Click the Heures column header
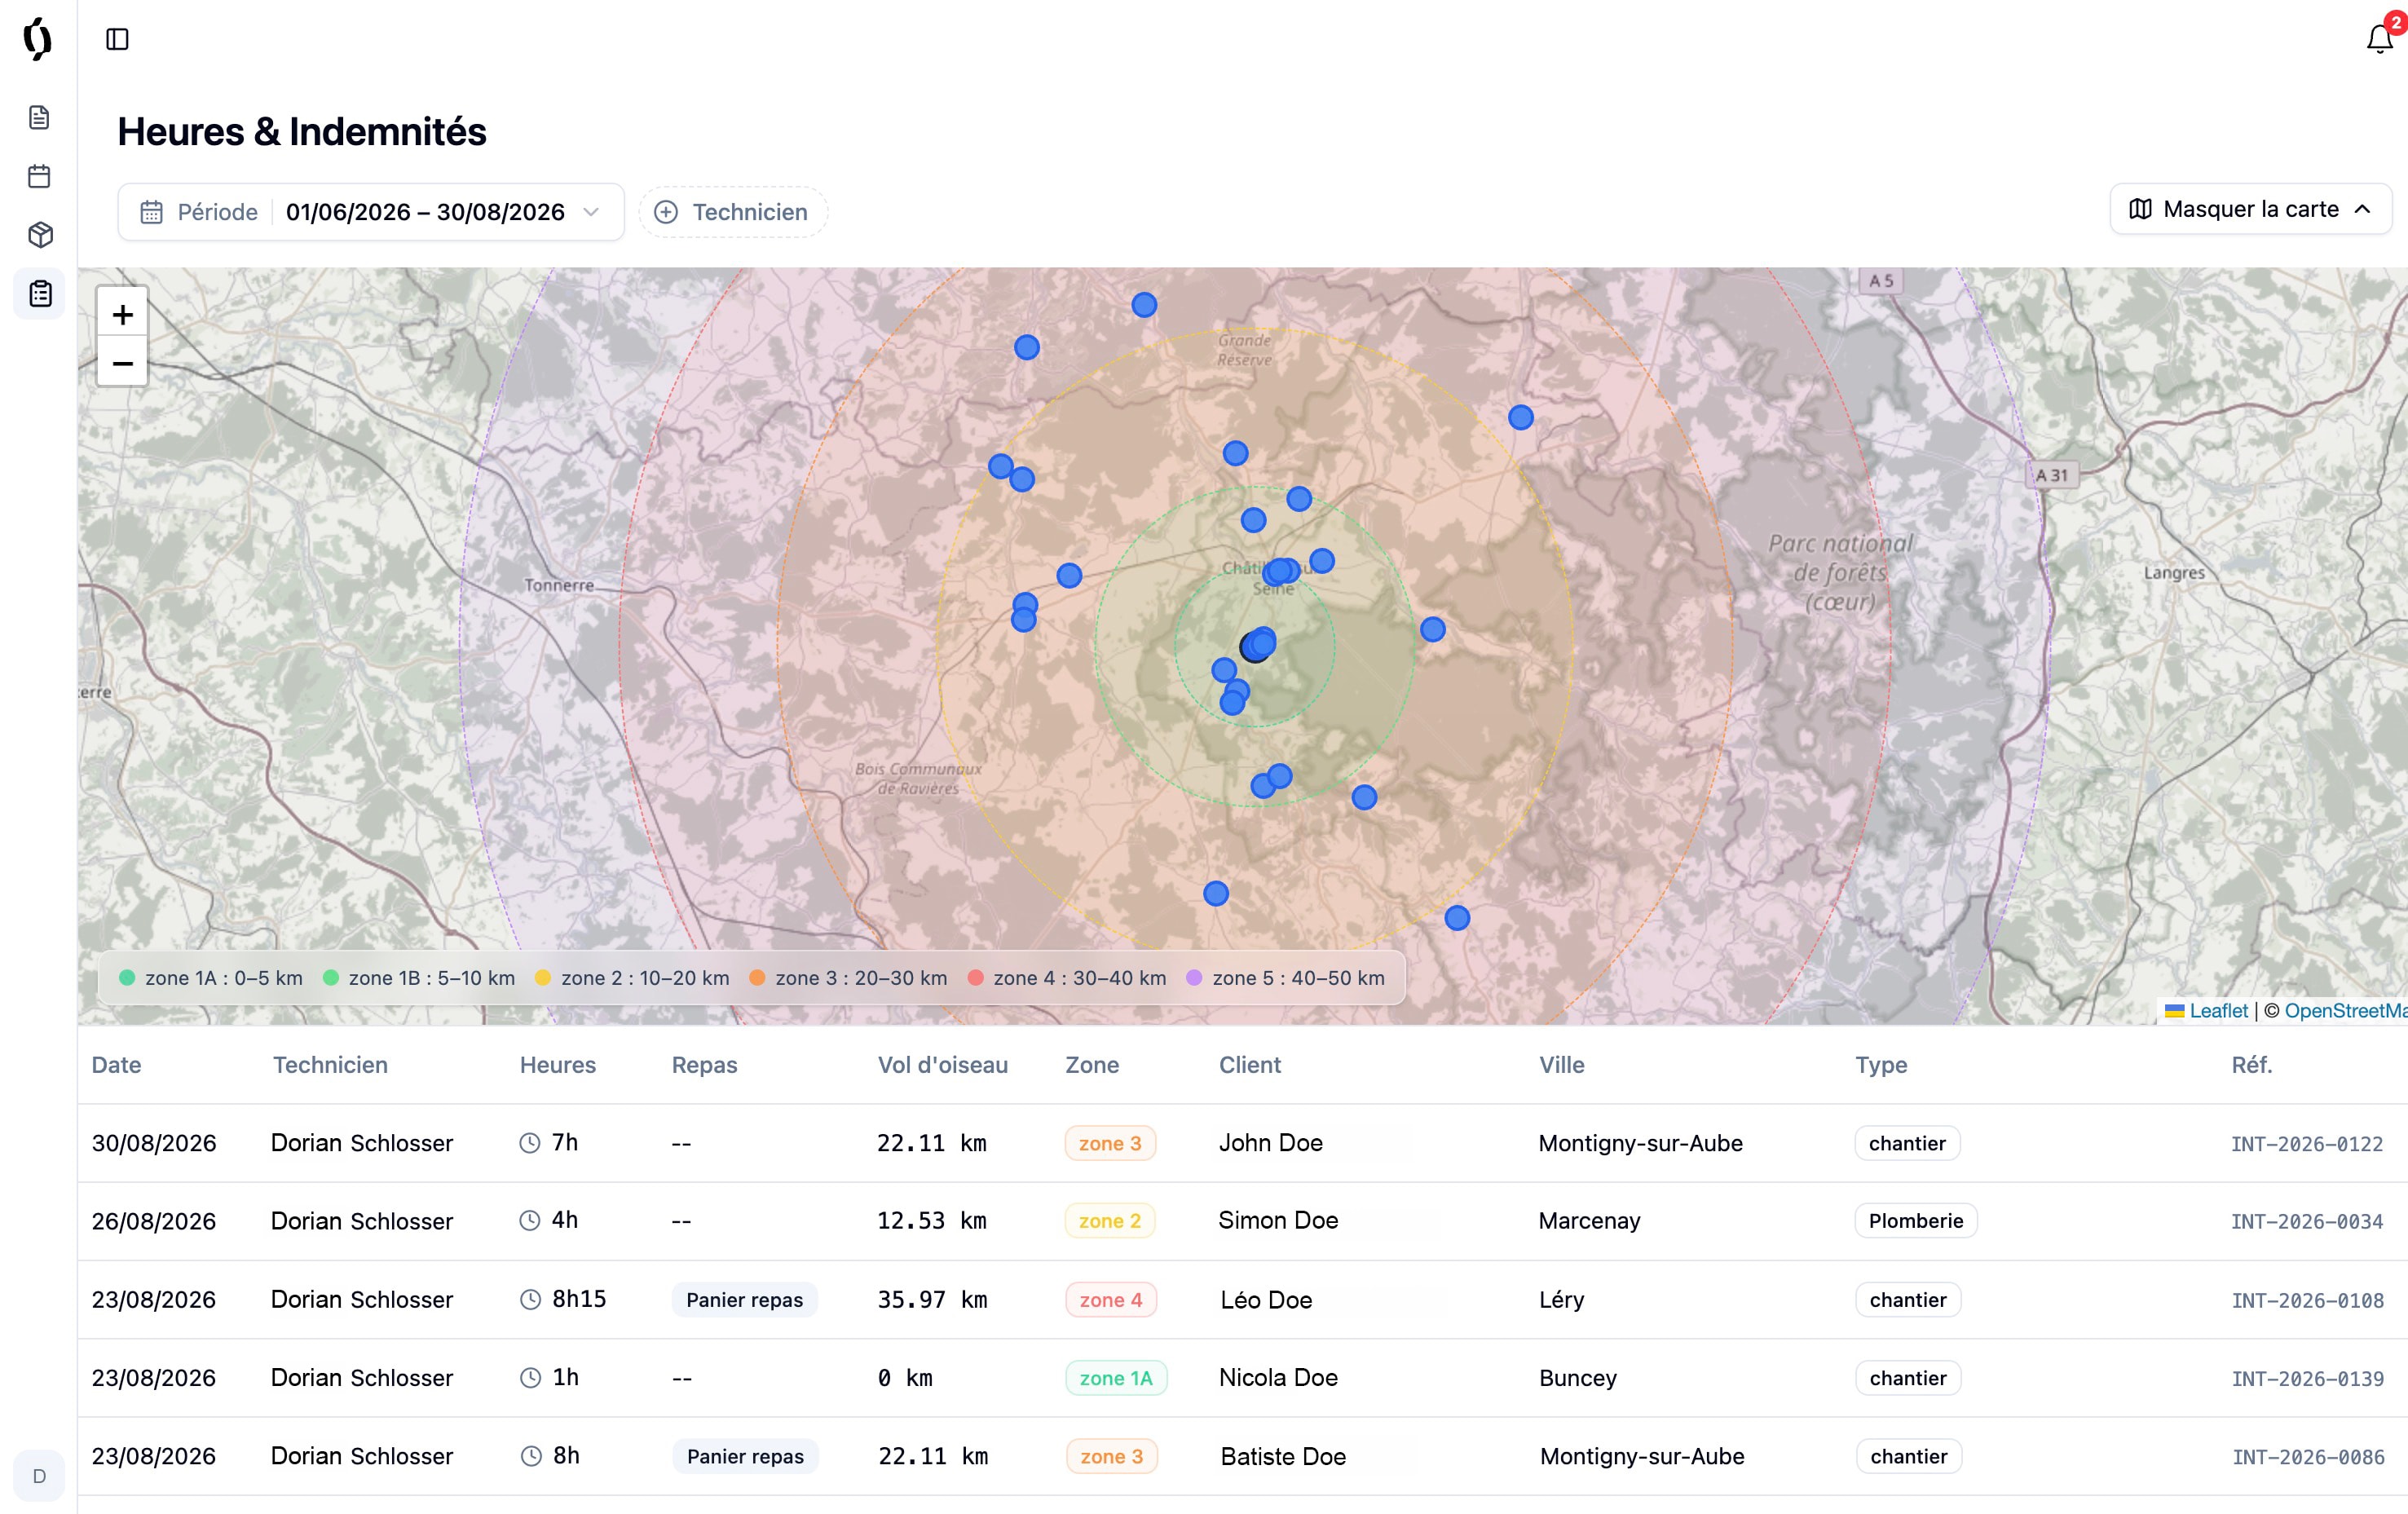 click(x=558, y=1065)
